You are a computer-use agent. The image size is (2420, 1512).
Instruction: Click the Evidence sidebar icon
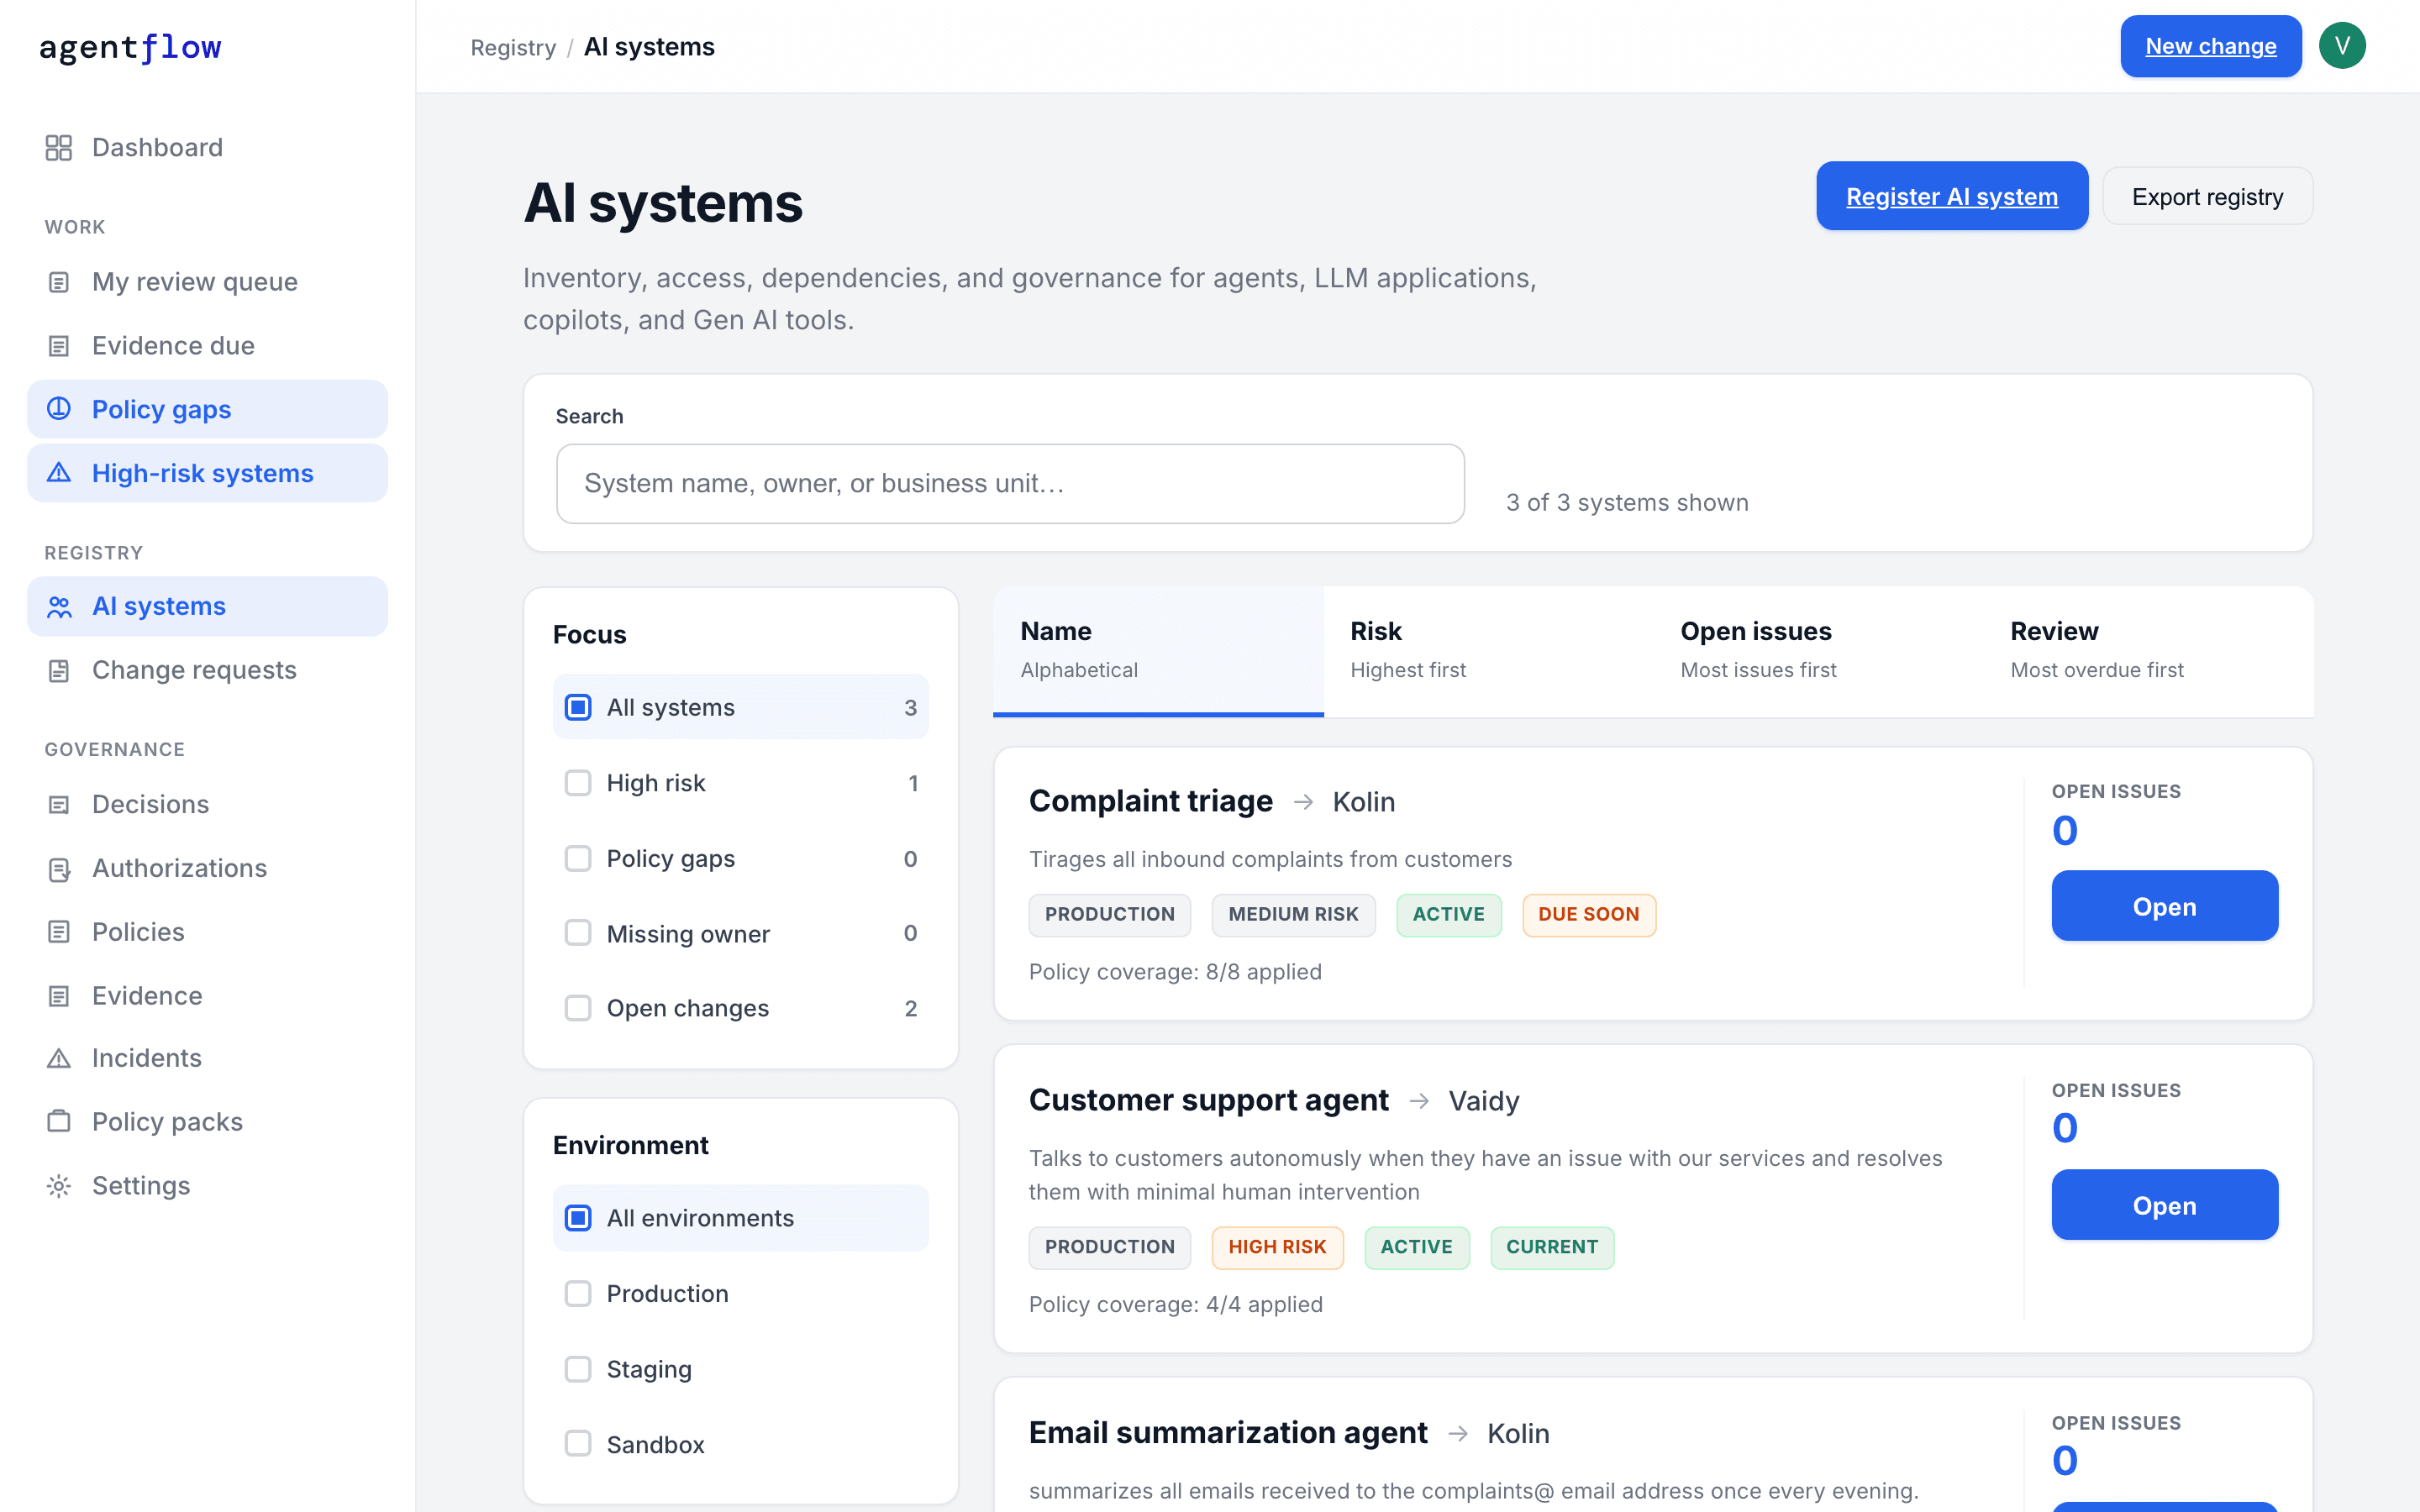[59, 996]
